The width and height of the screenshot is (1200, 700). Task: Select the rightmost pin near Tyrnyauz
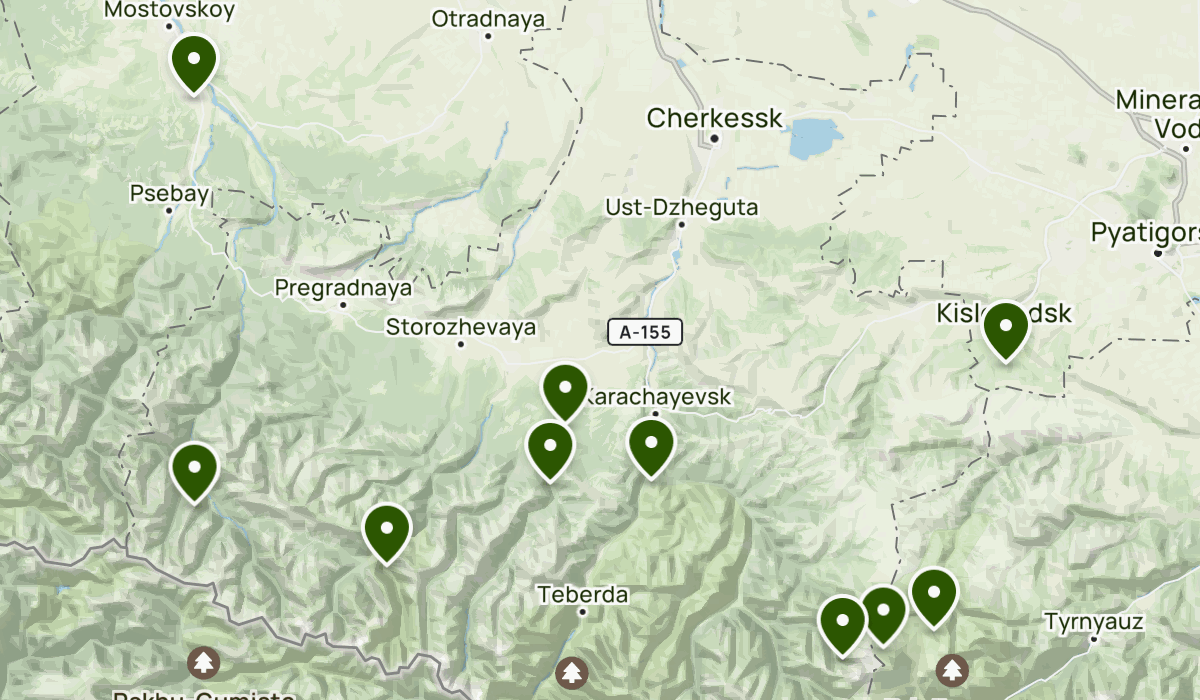coord(934,595)
